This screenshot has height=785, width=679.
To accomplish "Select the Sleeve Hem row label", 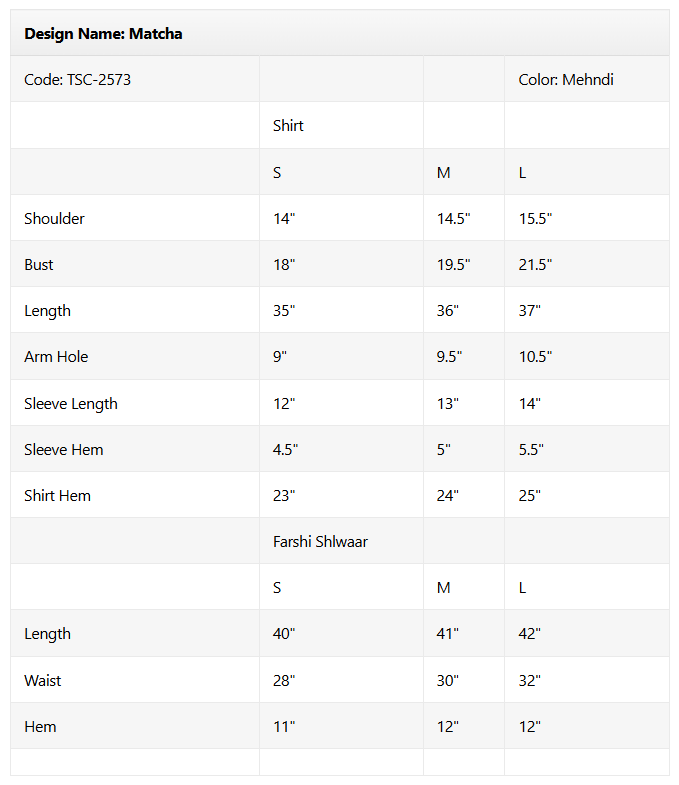I will [64, 450].
